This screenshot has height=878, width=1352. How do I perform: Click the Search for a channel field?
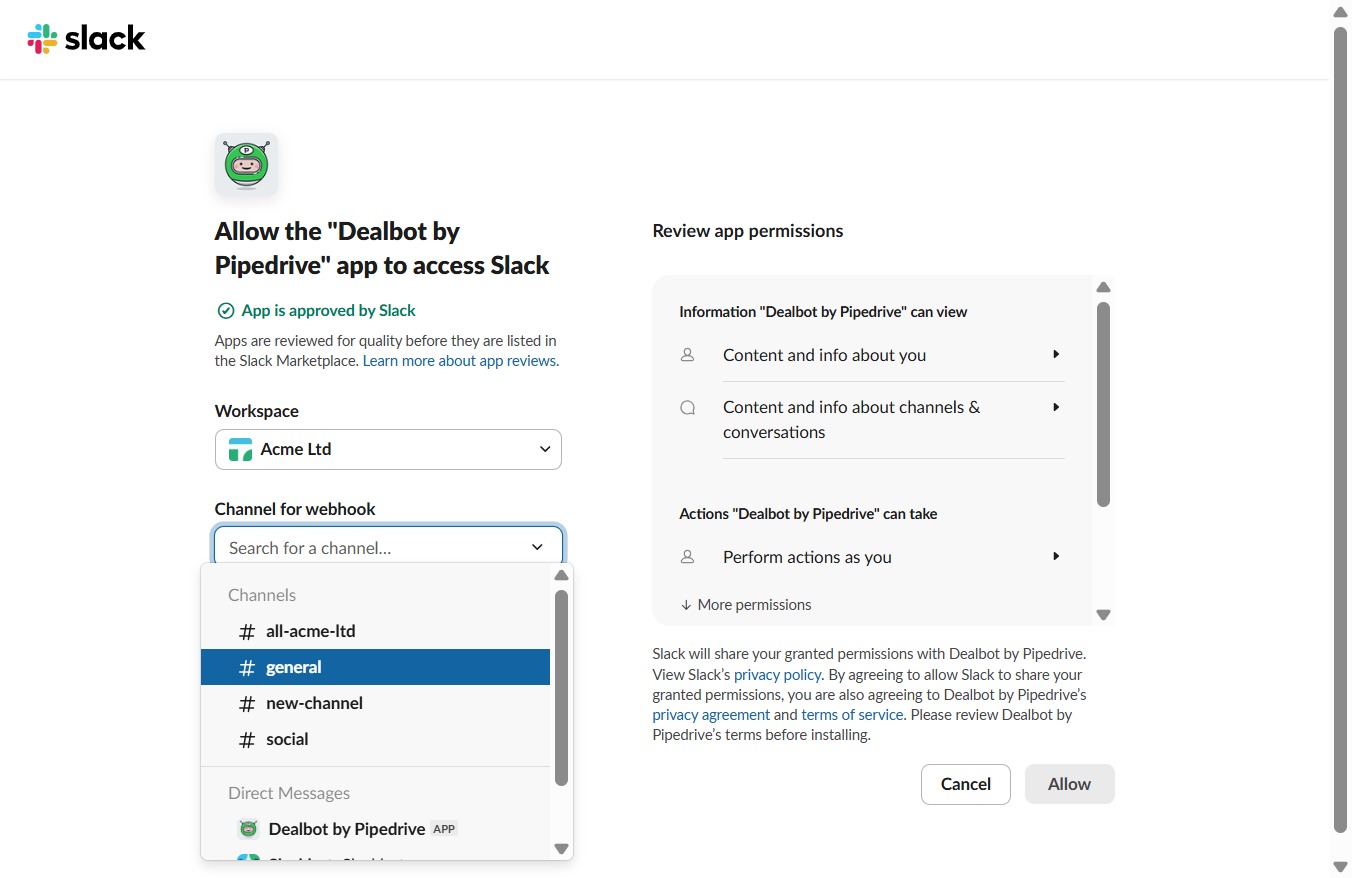point(388,547)
